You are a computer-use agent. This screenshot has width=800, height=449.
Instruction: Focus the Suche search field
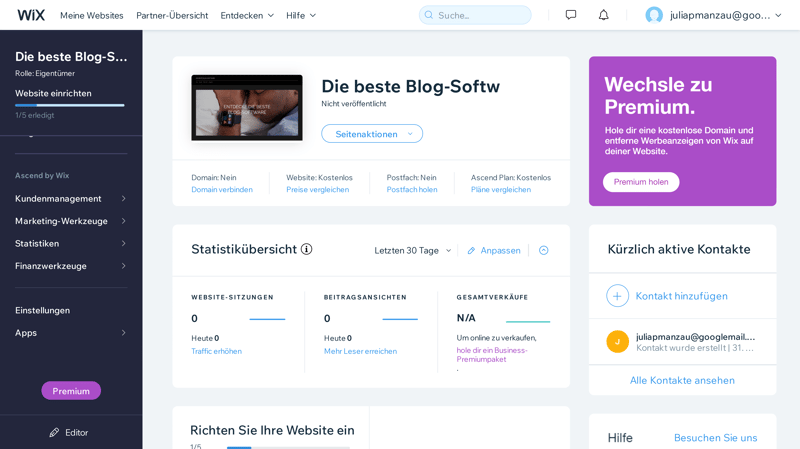(475, 15)
